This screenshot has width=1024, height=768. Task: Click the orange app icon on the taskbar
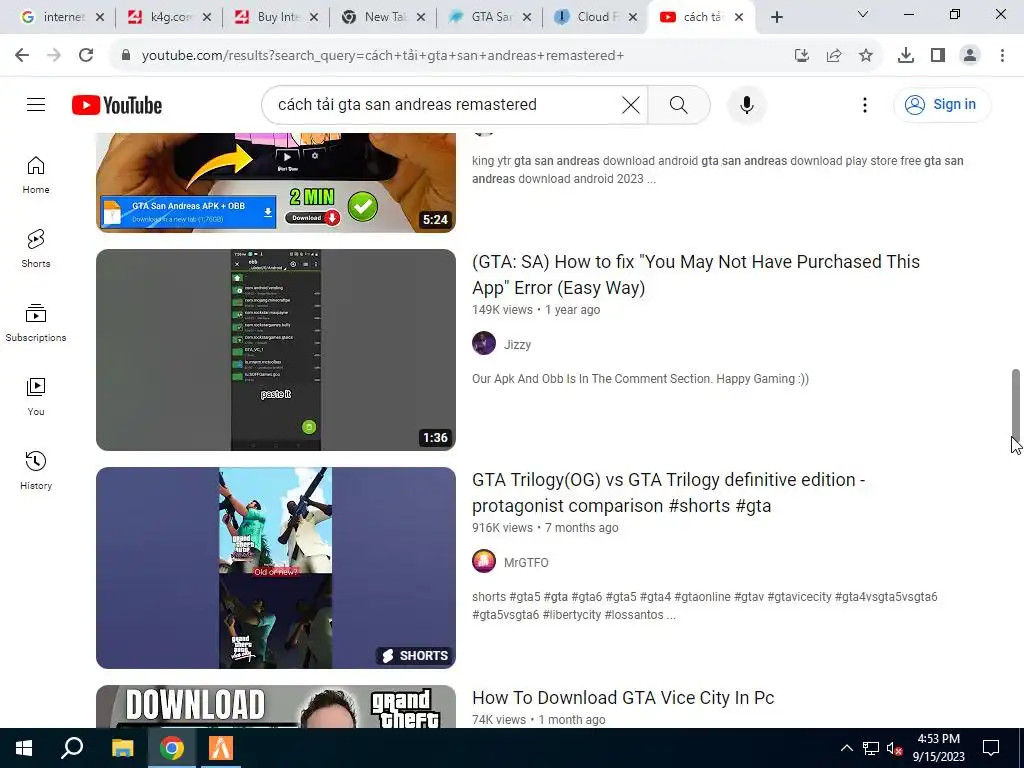point(221,748)
